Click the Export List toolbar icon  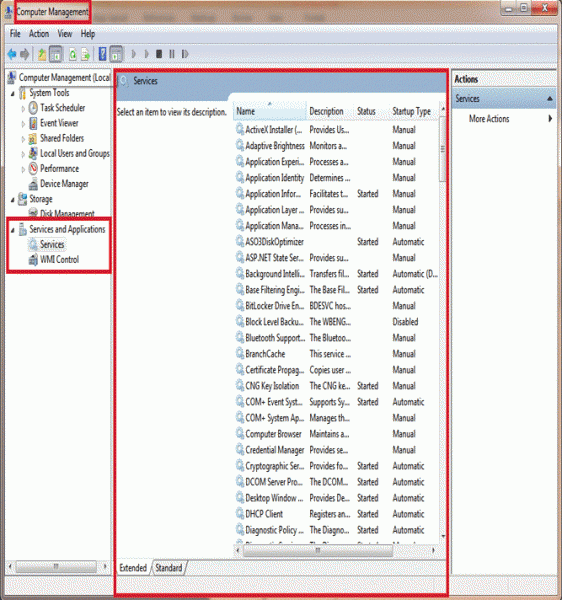pos(85,54)
